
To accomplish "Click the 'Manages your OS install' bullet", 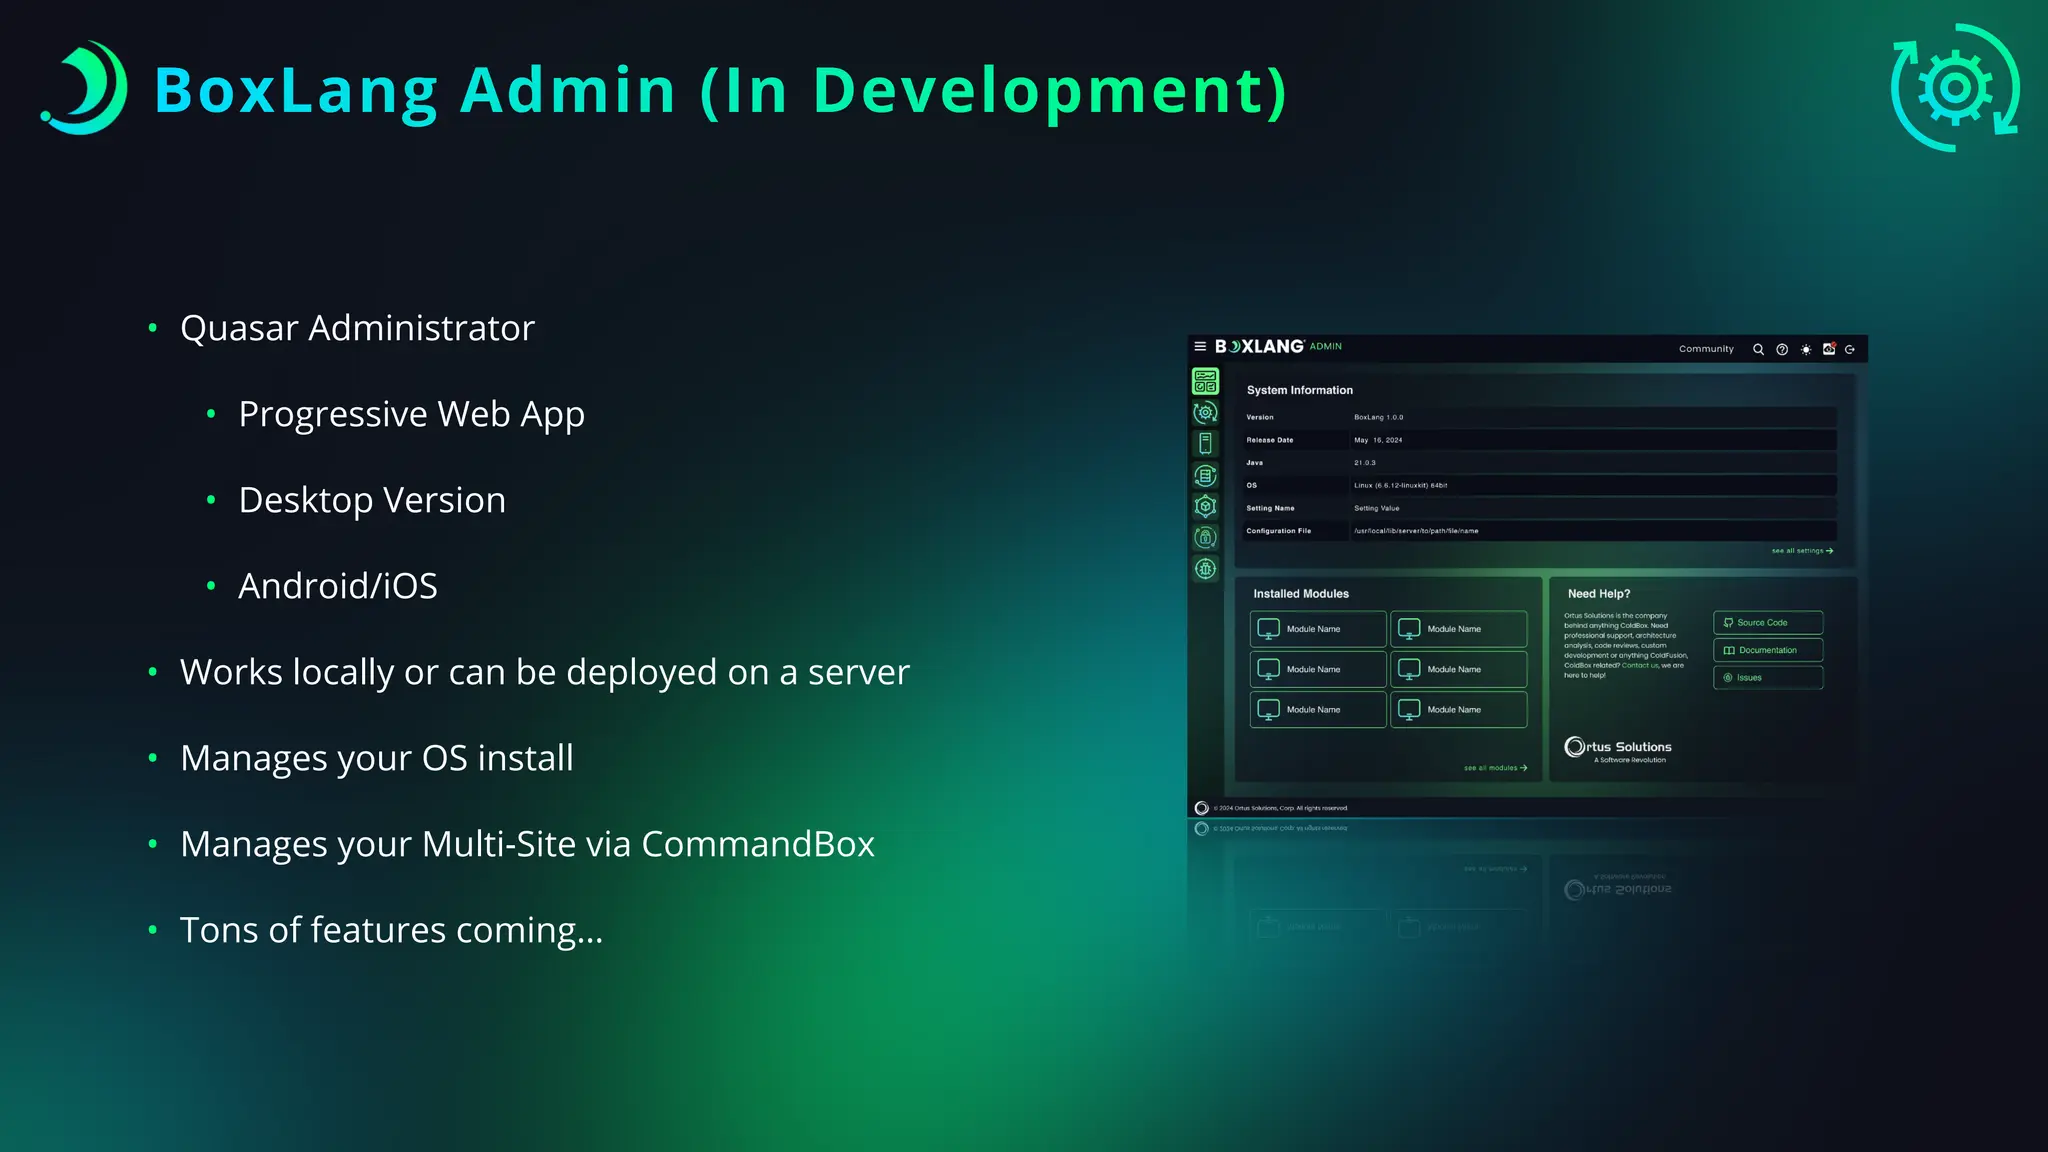I will pyautogui.click(x=377, y=758).
